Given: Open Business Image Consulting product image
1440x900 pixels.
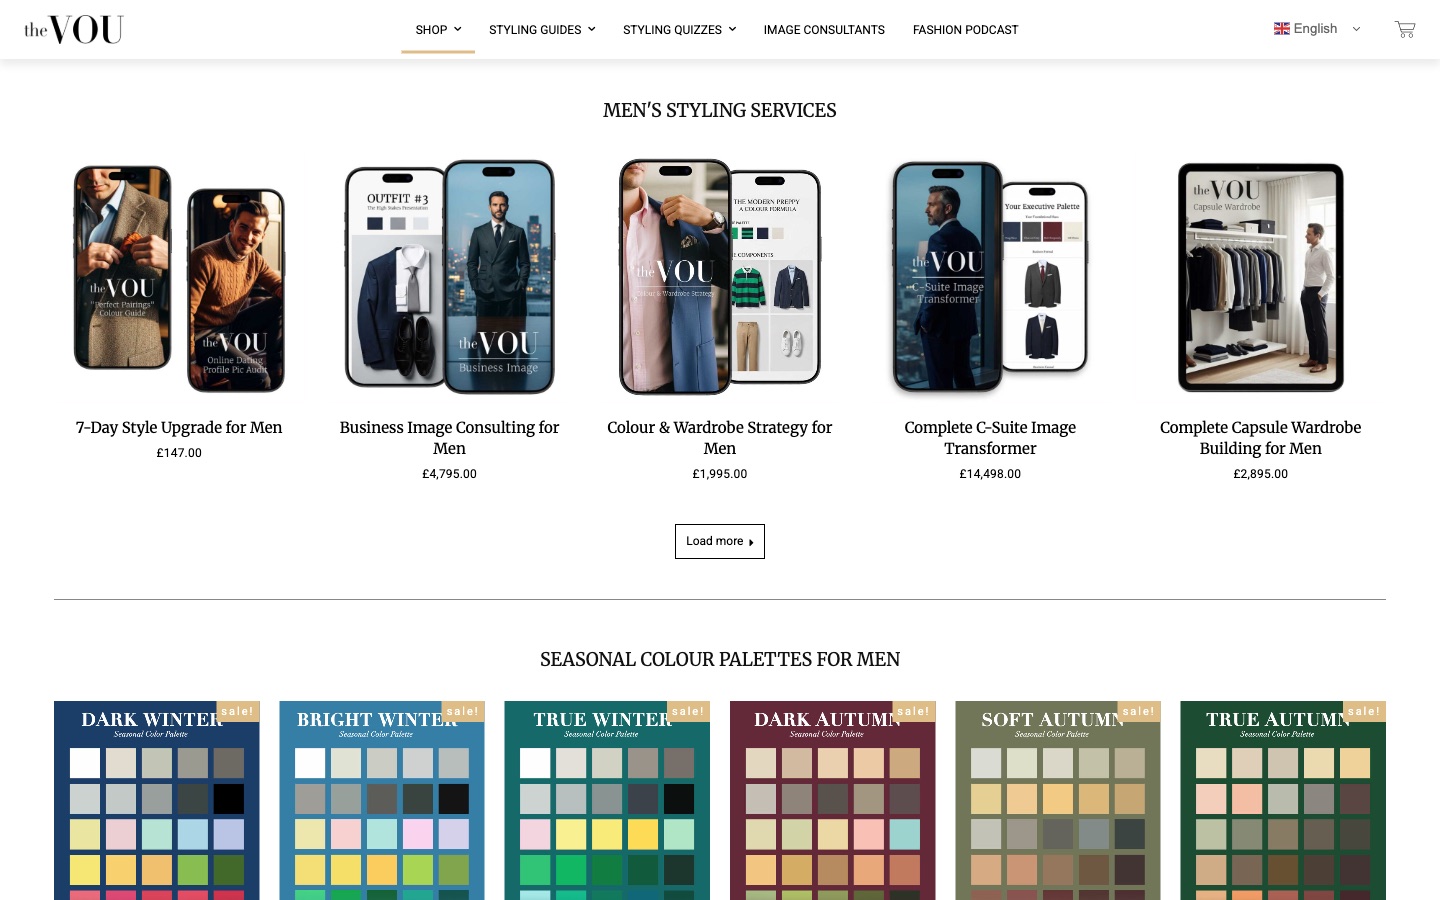Looking at the screenshot, I should (x=449, y=278).
